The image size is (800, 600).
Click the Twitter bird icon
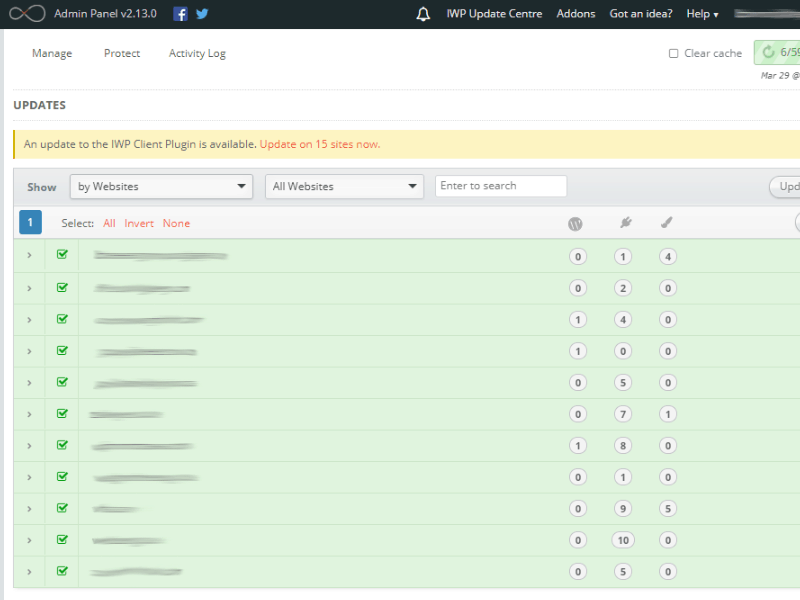[x=202, y=14]
